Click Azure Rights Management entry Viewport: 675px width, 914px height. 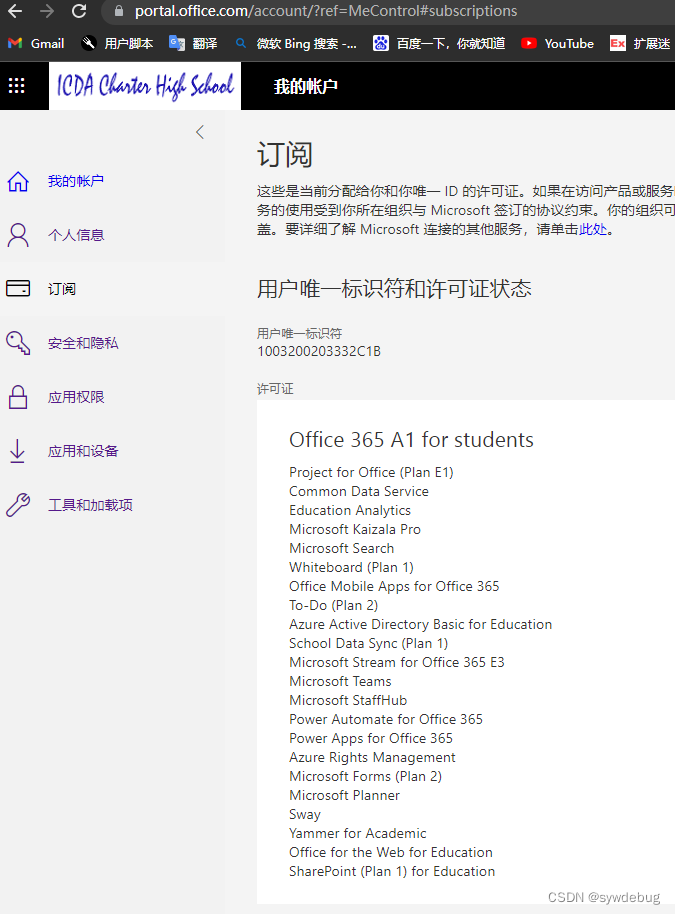(x=372, y=757)
